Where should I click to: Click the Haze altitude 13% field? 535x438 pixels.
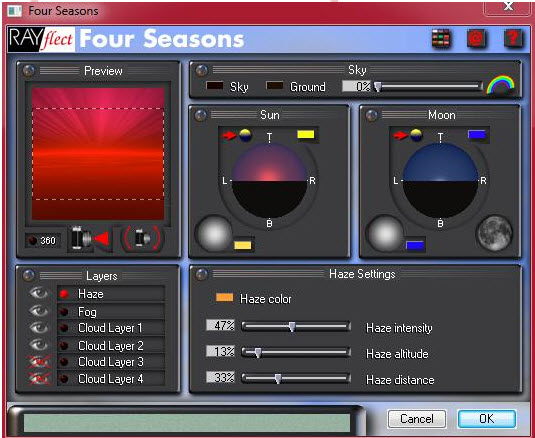click(x=220, y=351)
